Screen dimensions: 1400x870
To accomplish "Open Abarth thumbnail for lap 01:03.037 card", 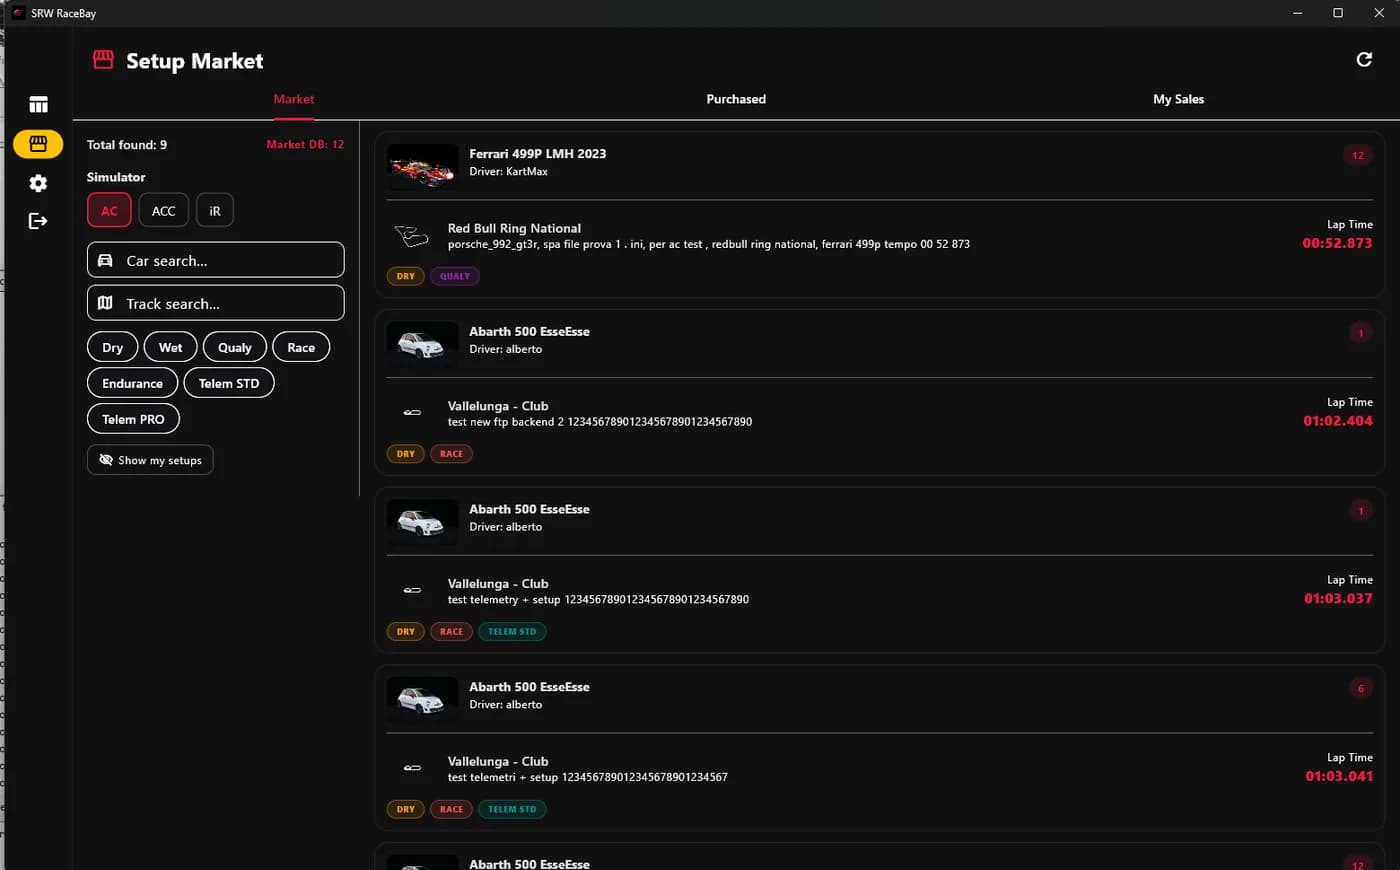I will [x=422, y=522].
